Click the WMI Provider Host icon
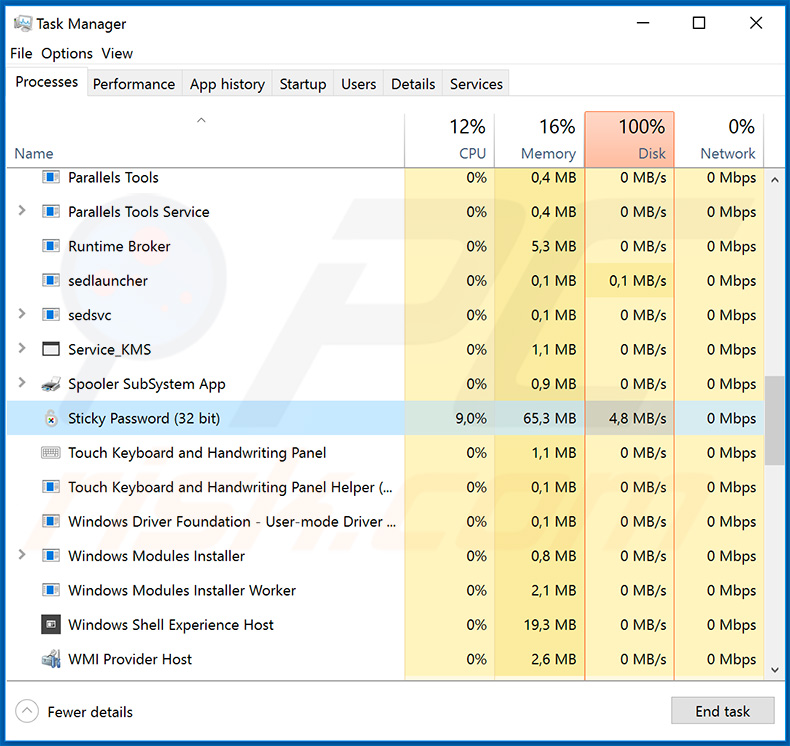 pos(51,659)
